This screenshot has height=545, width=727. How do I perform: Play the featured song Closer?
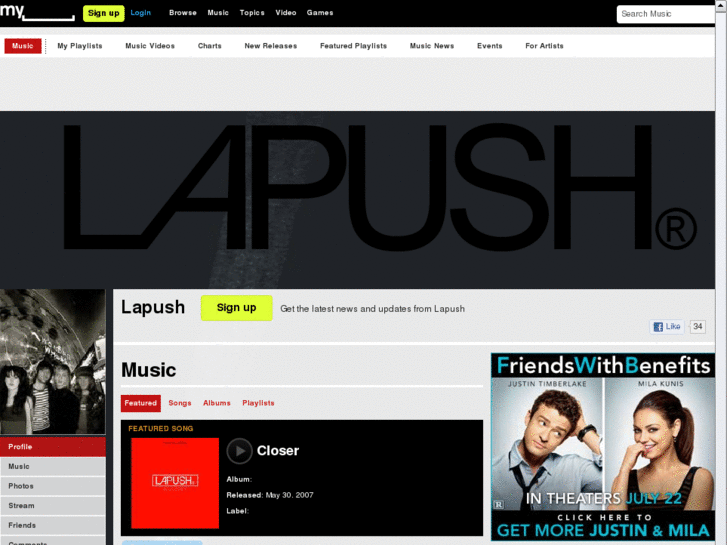point(239,451)
